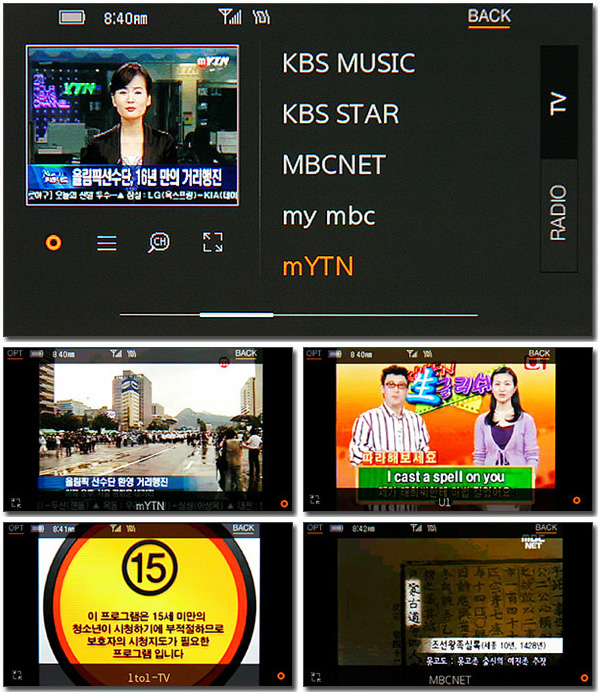
Task: Tap shrink icon on mYTN fullscreen view
Action: (x=16, y=502)
